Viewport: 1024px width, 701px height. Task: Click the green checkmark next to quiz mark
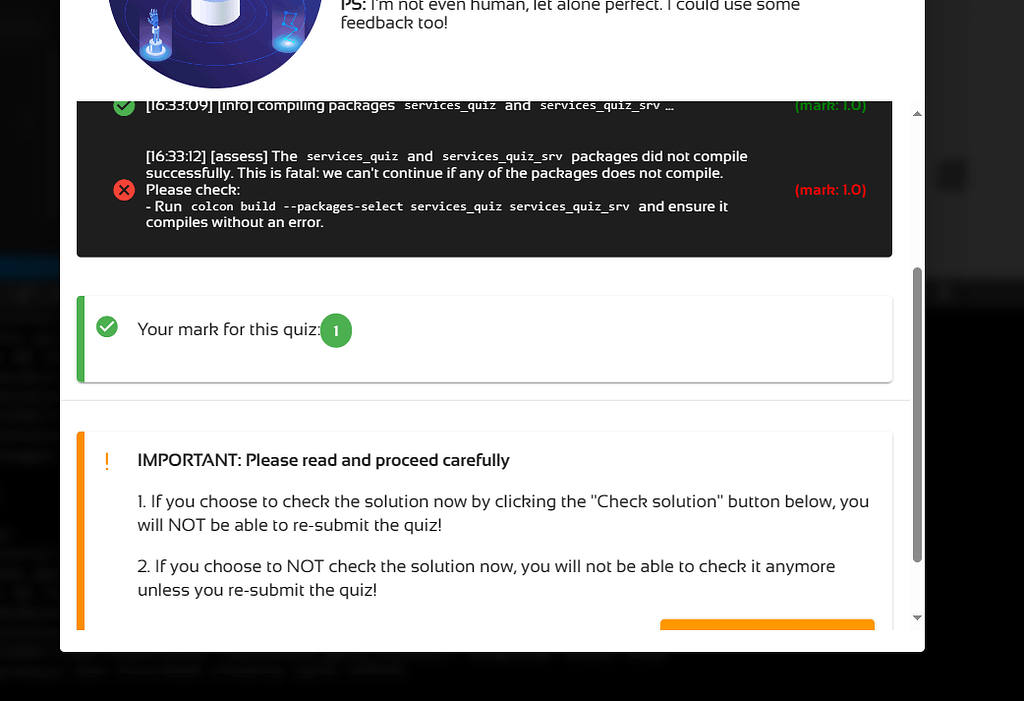107,327
